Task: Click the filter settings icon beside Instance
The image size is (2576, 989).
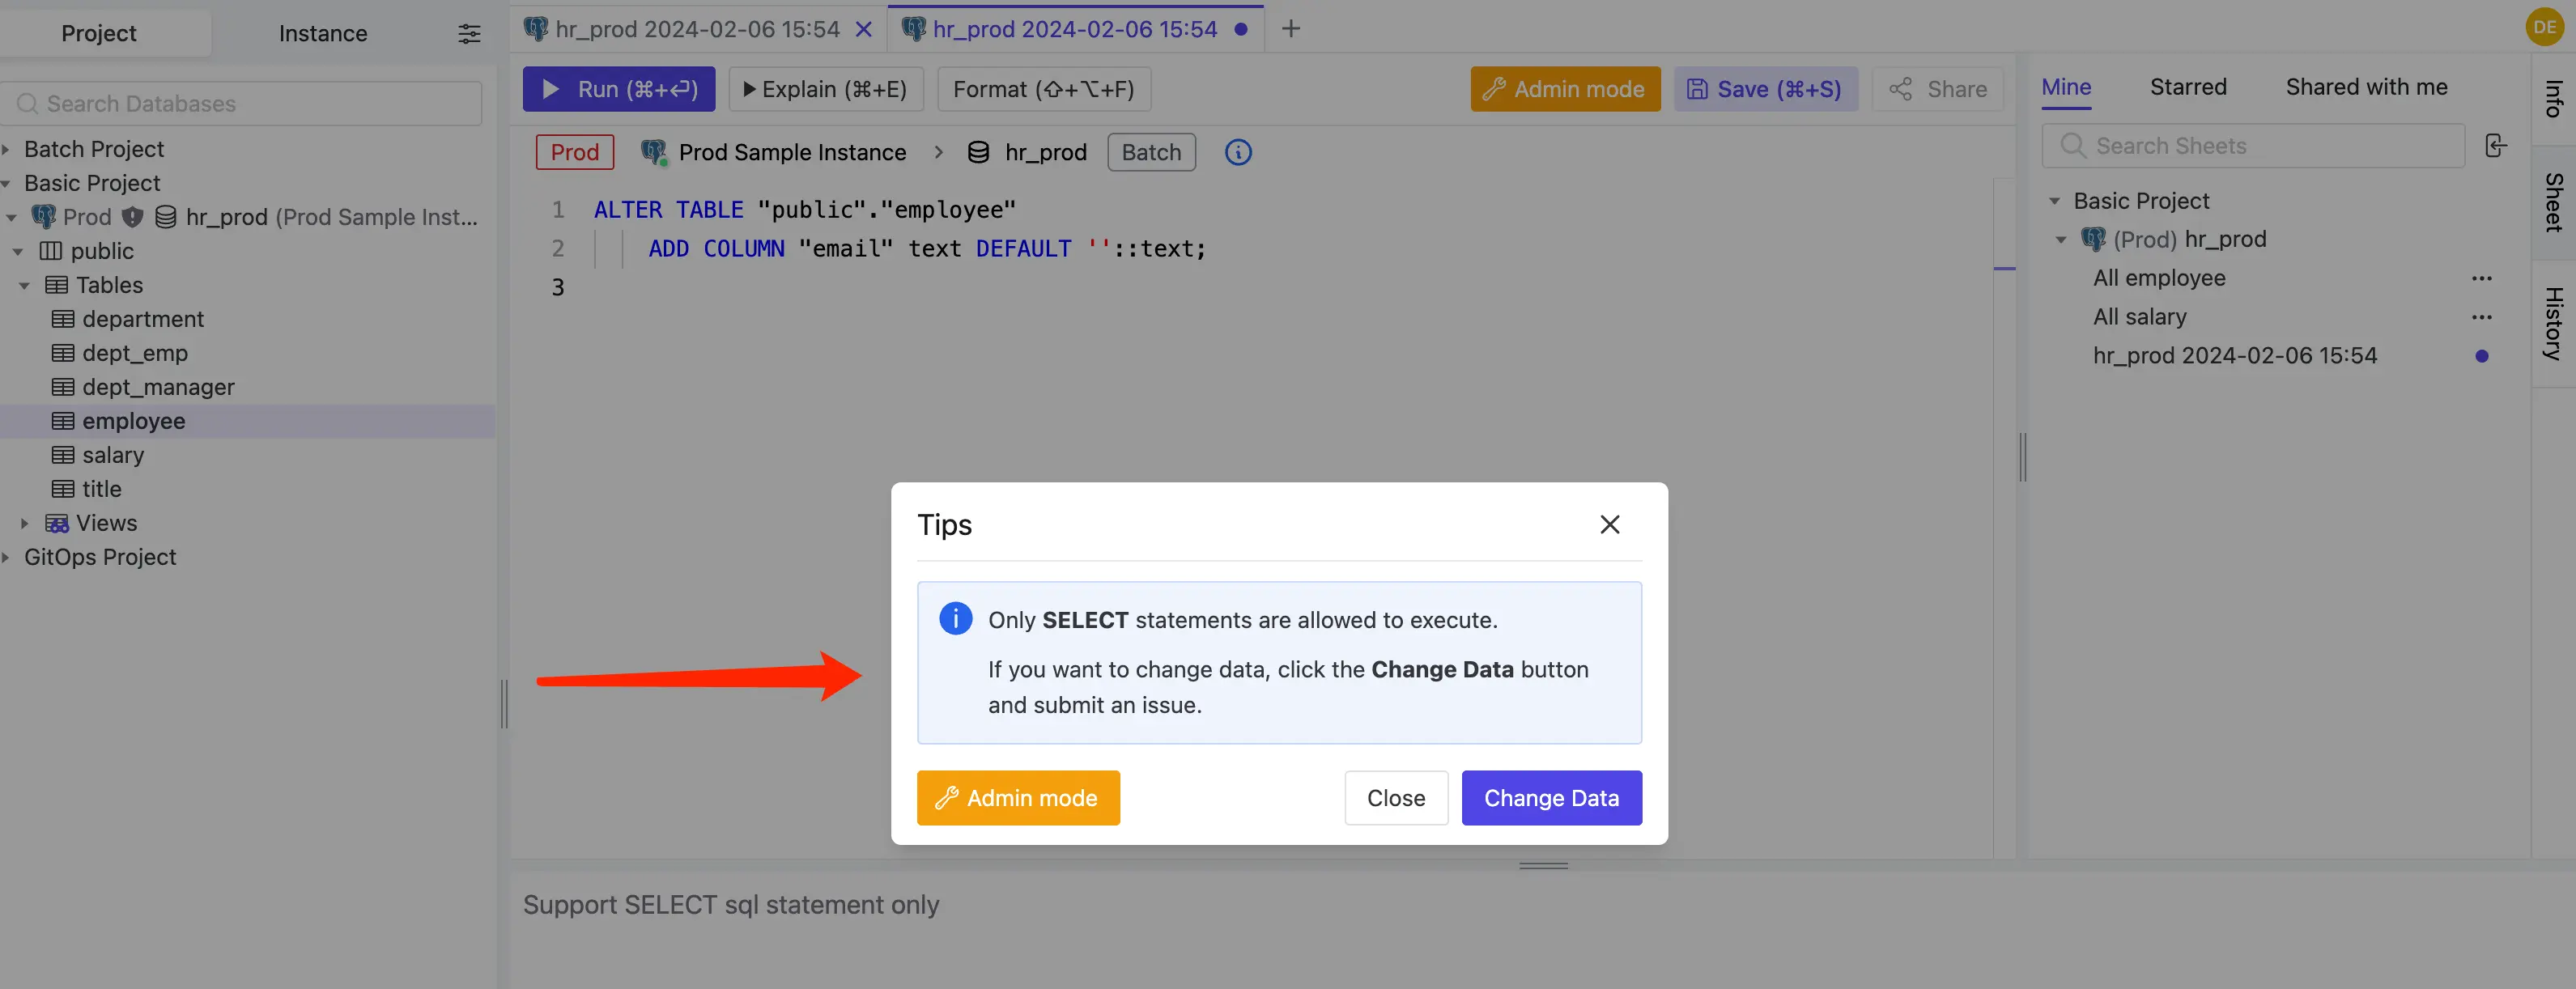Action: [469, 33]
